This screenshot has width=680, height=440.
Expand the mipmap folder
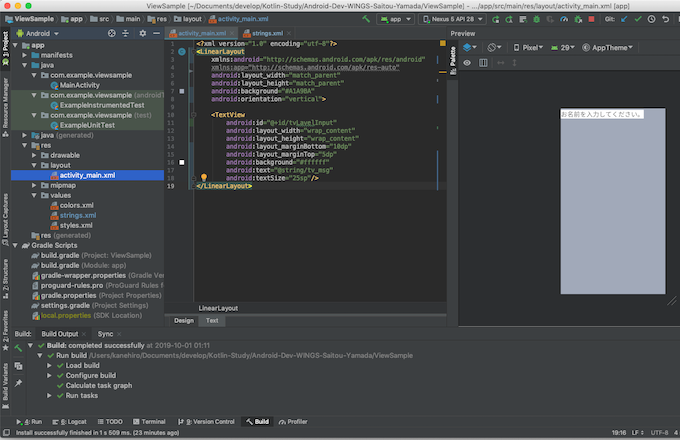point(34,185)
